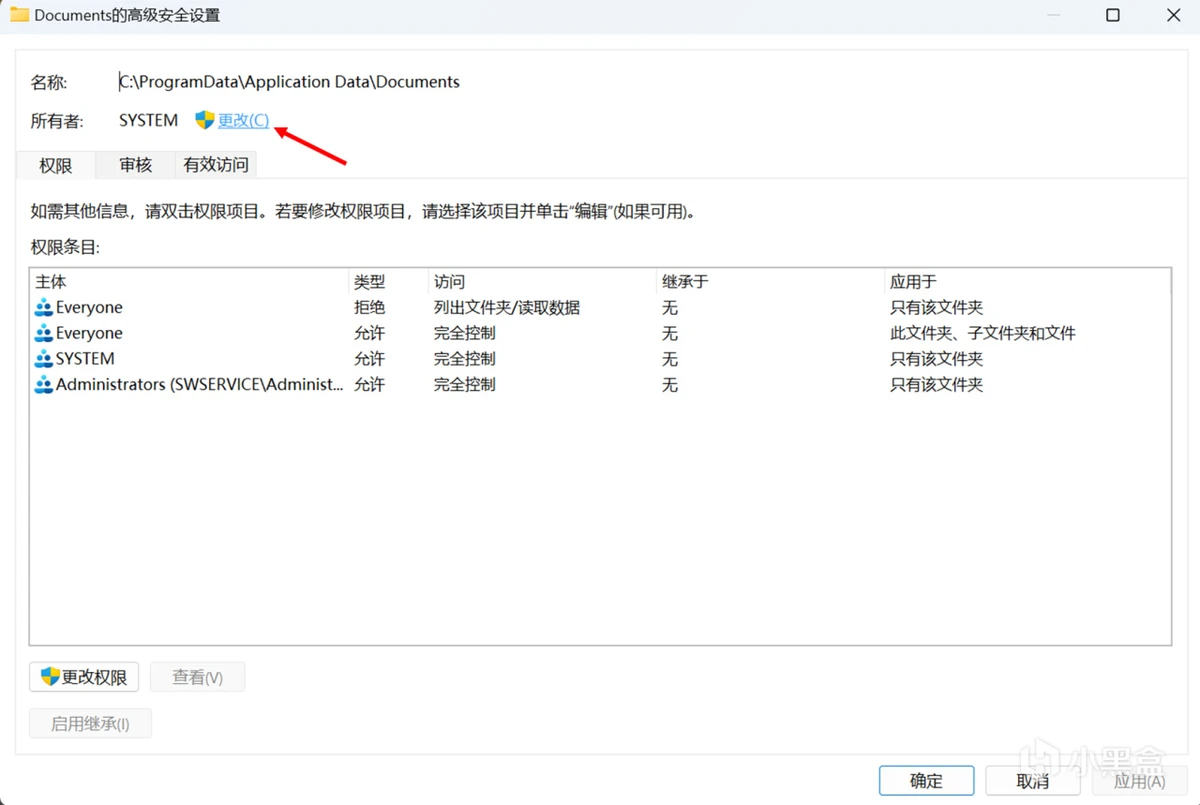Switch to the 审核 tab
Screen dimensions: 1200x805
coord(135,165)
